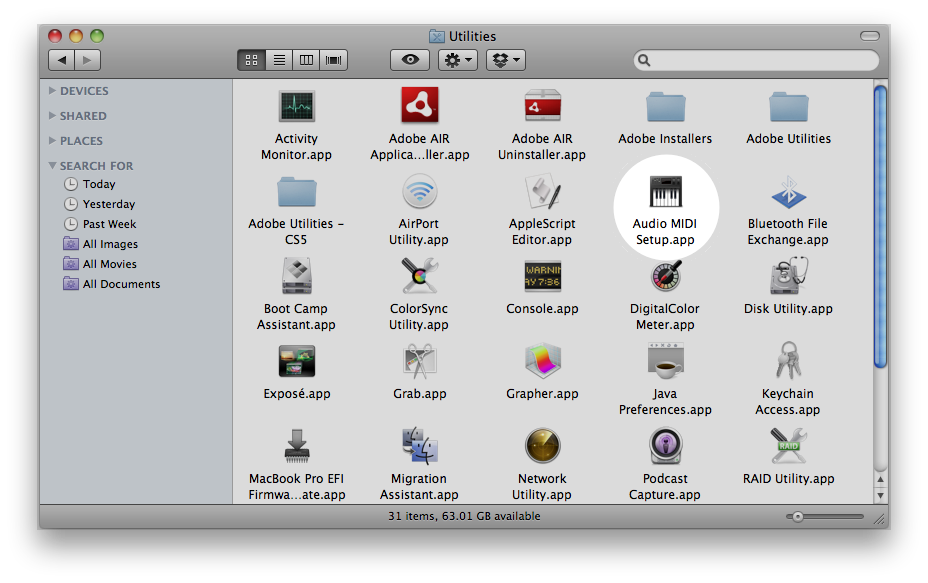Click the Utilities folder proxy icon in title
Image resolution: width=928 pixels, height=583 pixels.
[437, 36]
